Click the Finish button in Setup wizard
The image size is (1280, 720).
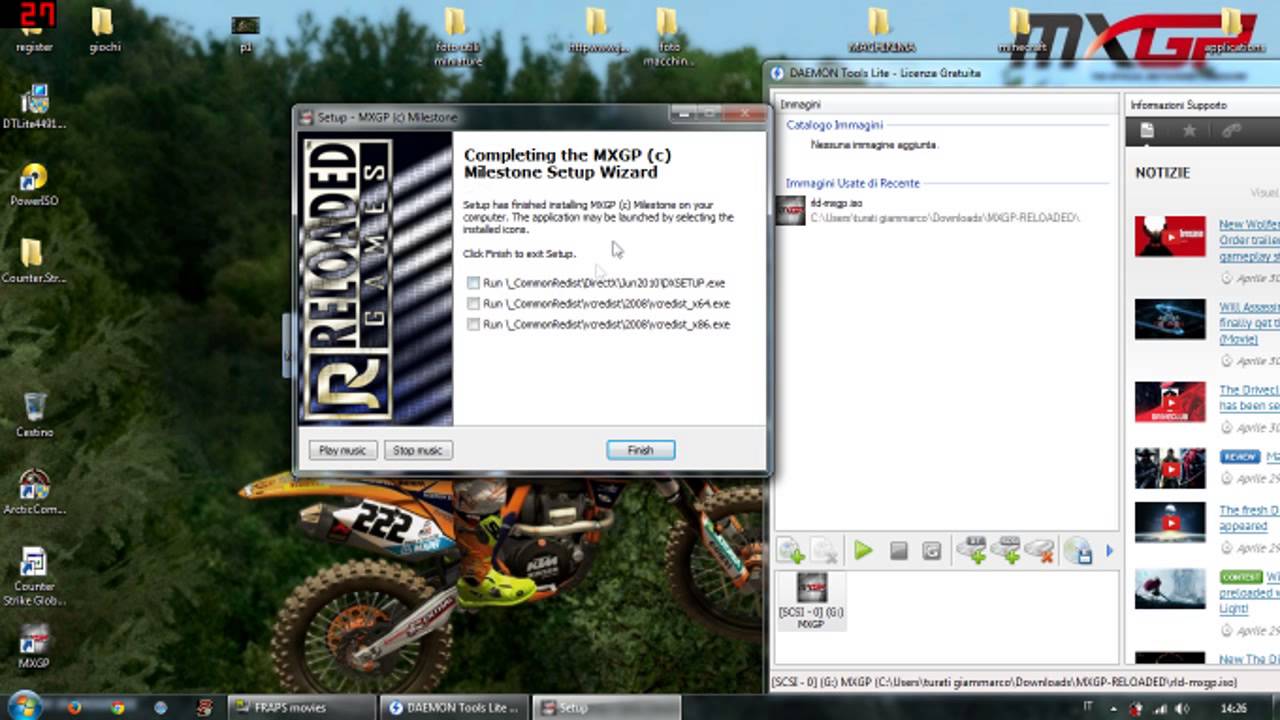coord(640,450)
